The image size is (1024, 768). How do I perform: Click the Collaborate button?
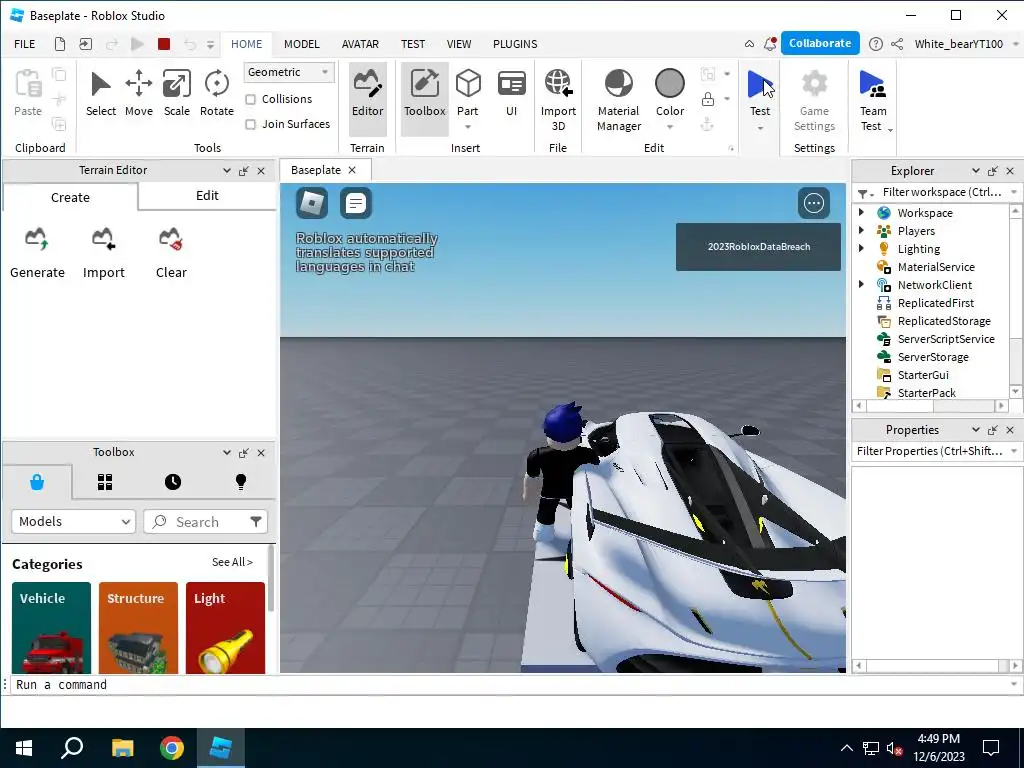tap(820, 43)
